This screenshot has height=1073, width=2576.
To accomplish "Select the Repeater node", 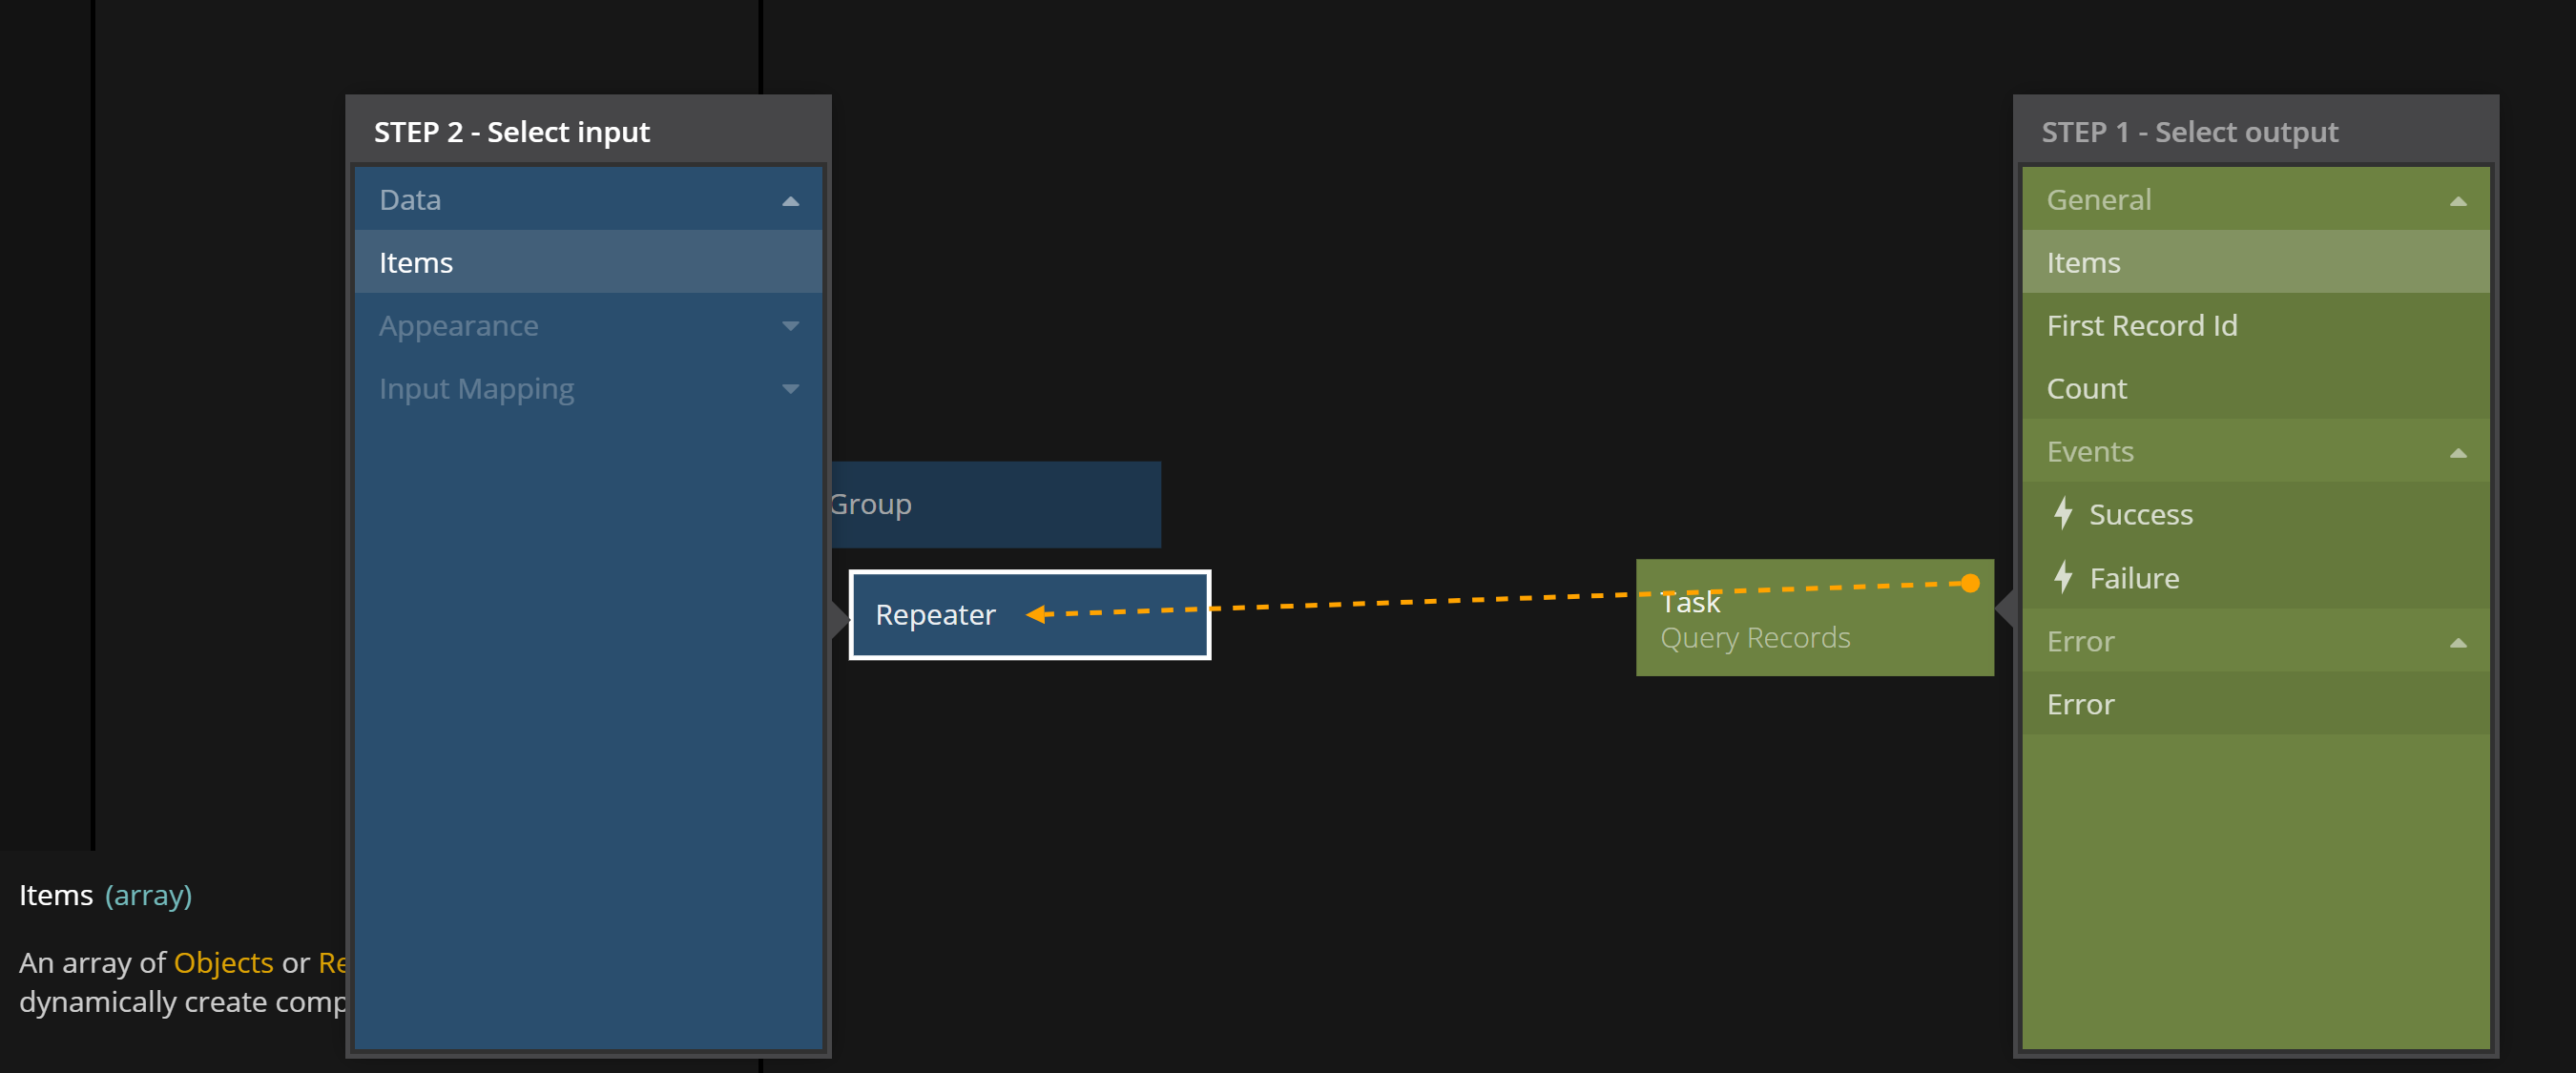I will 936,615.
